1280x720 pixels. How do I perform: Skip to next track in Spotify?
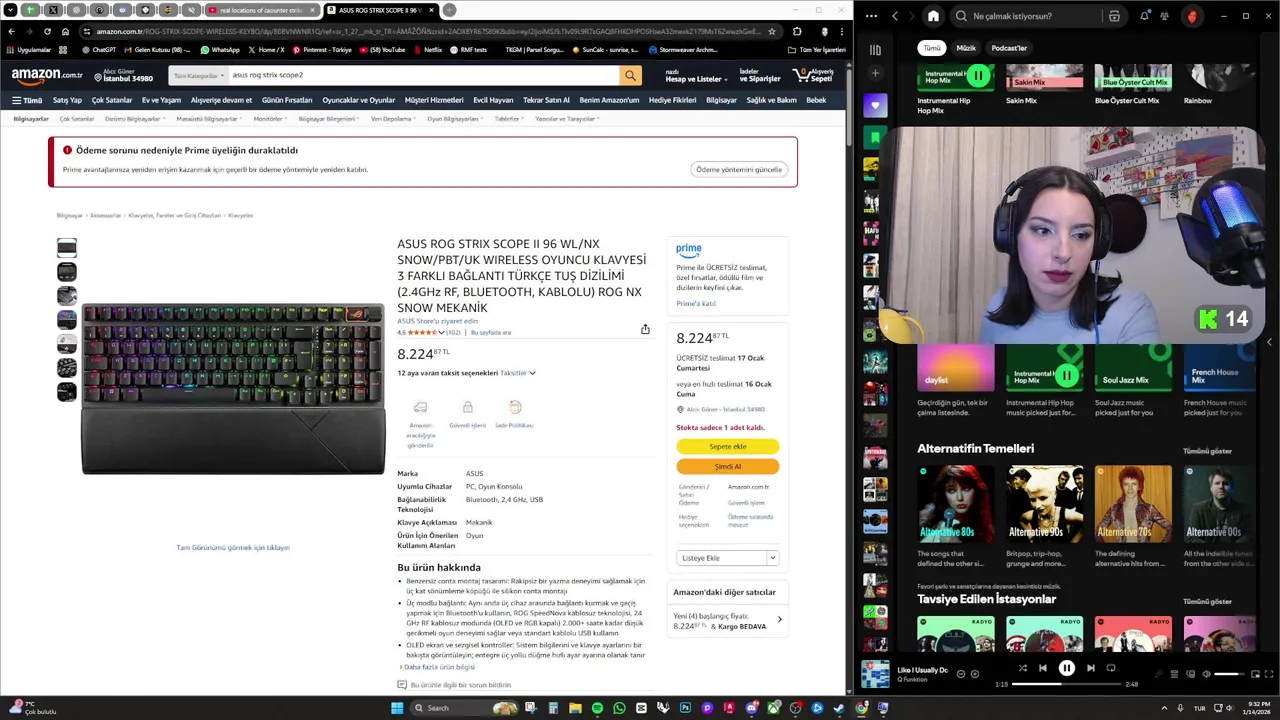click(1090, 668)
